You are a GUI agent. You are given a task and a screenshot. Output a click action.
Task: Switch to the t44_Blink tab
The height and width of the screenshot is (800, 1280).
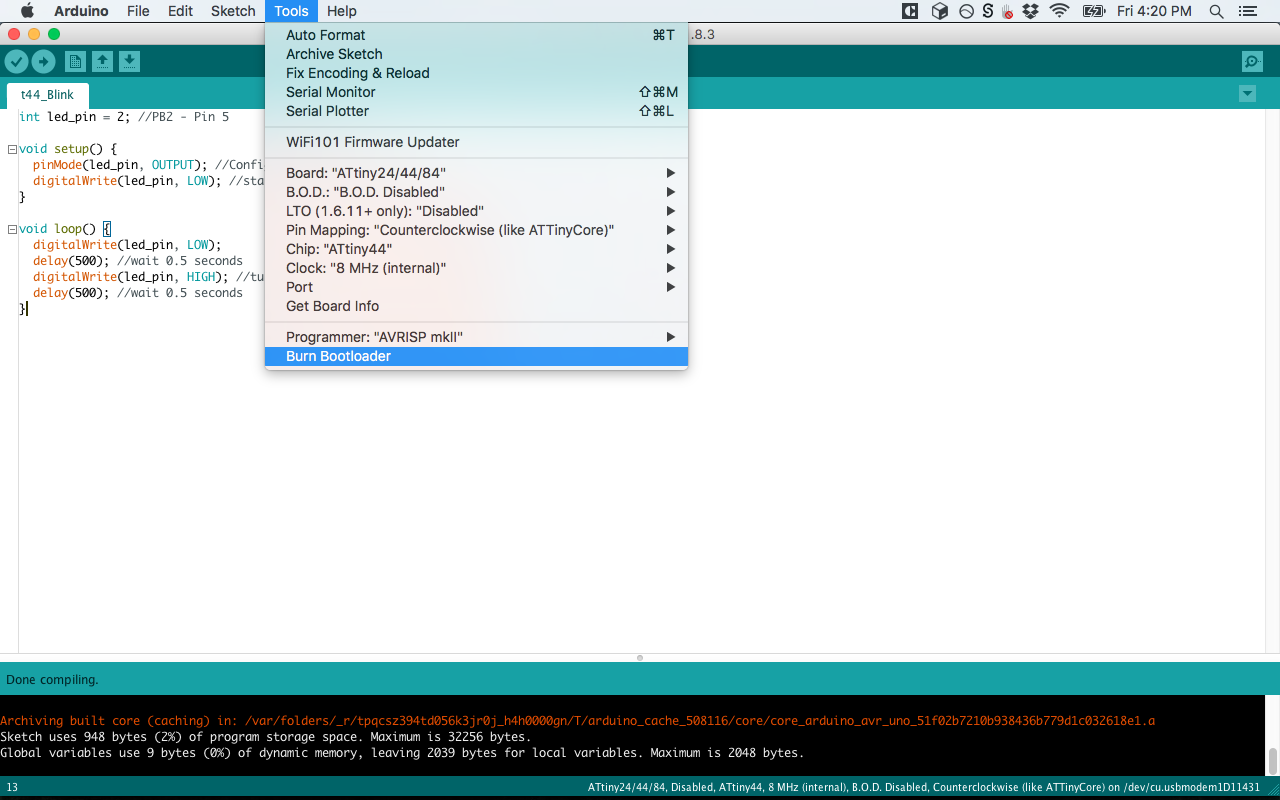point(47,95)
